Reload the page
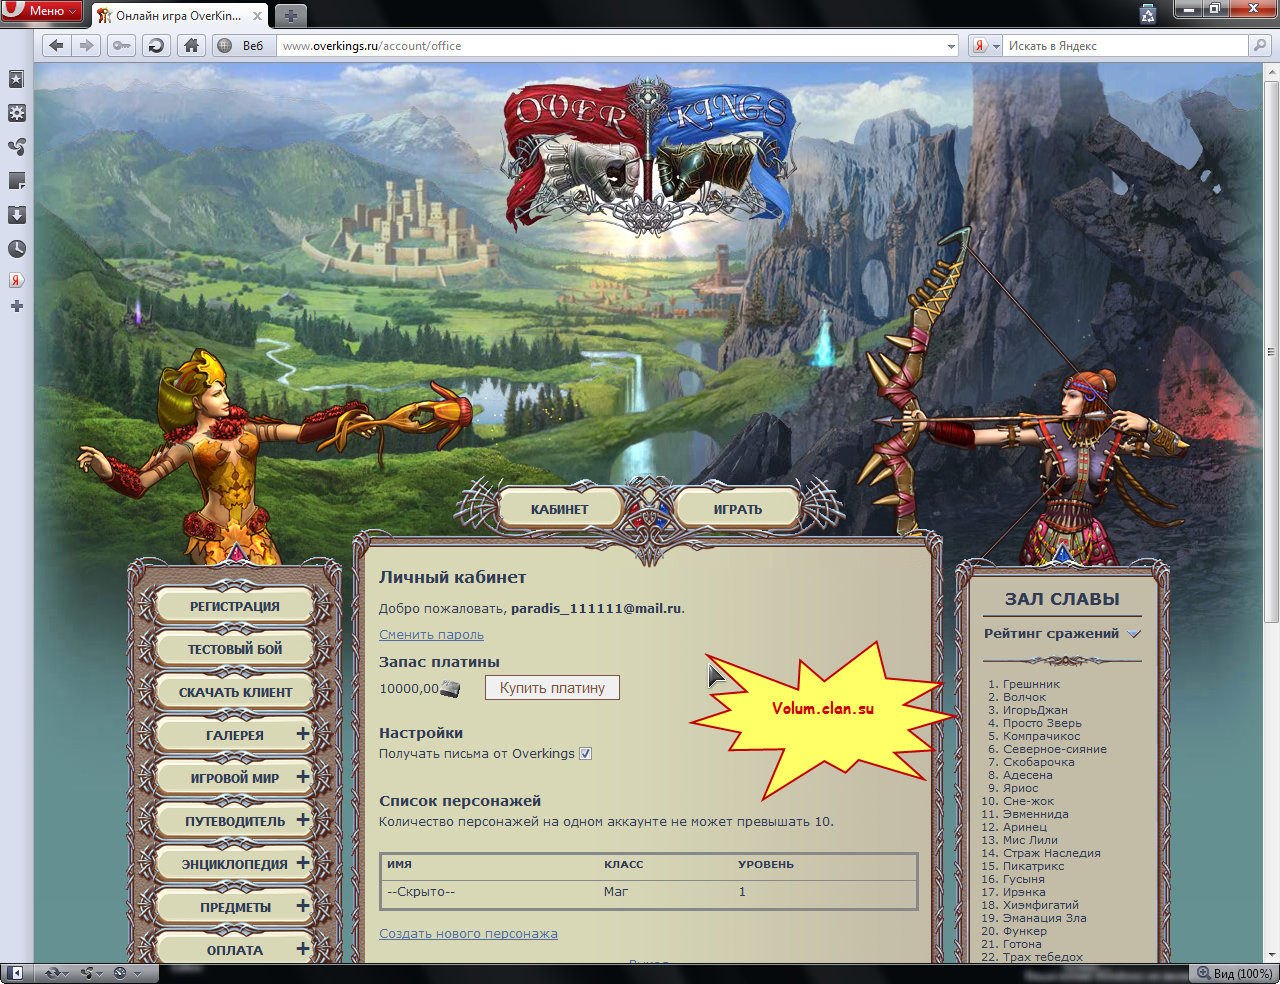Screen dimensions: 1280x984 (156, 45)
